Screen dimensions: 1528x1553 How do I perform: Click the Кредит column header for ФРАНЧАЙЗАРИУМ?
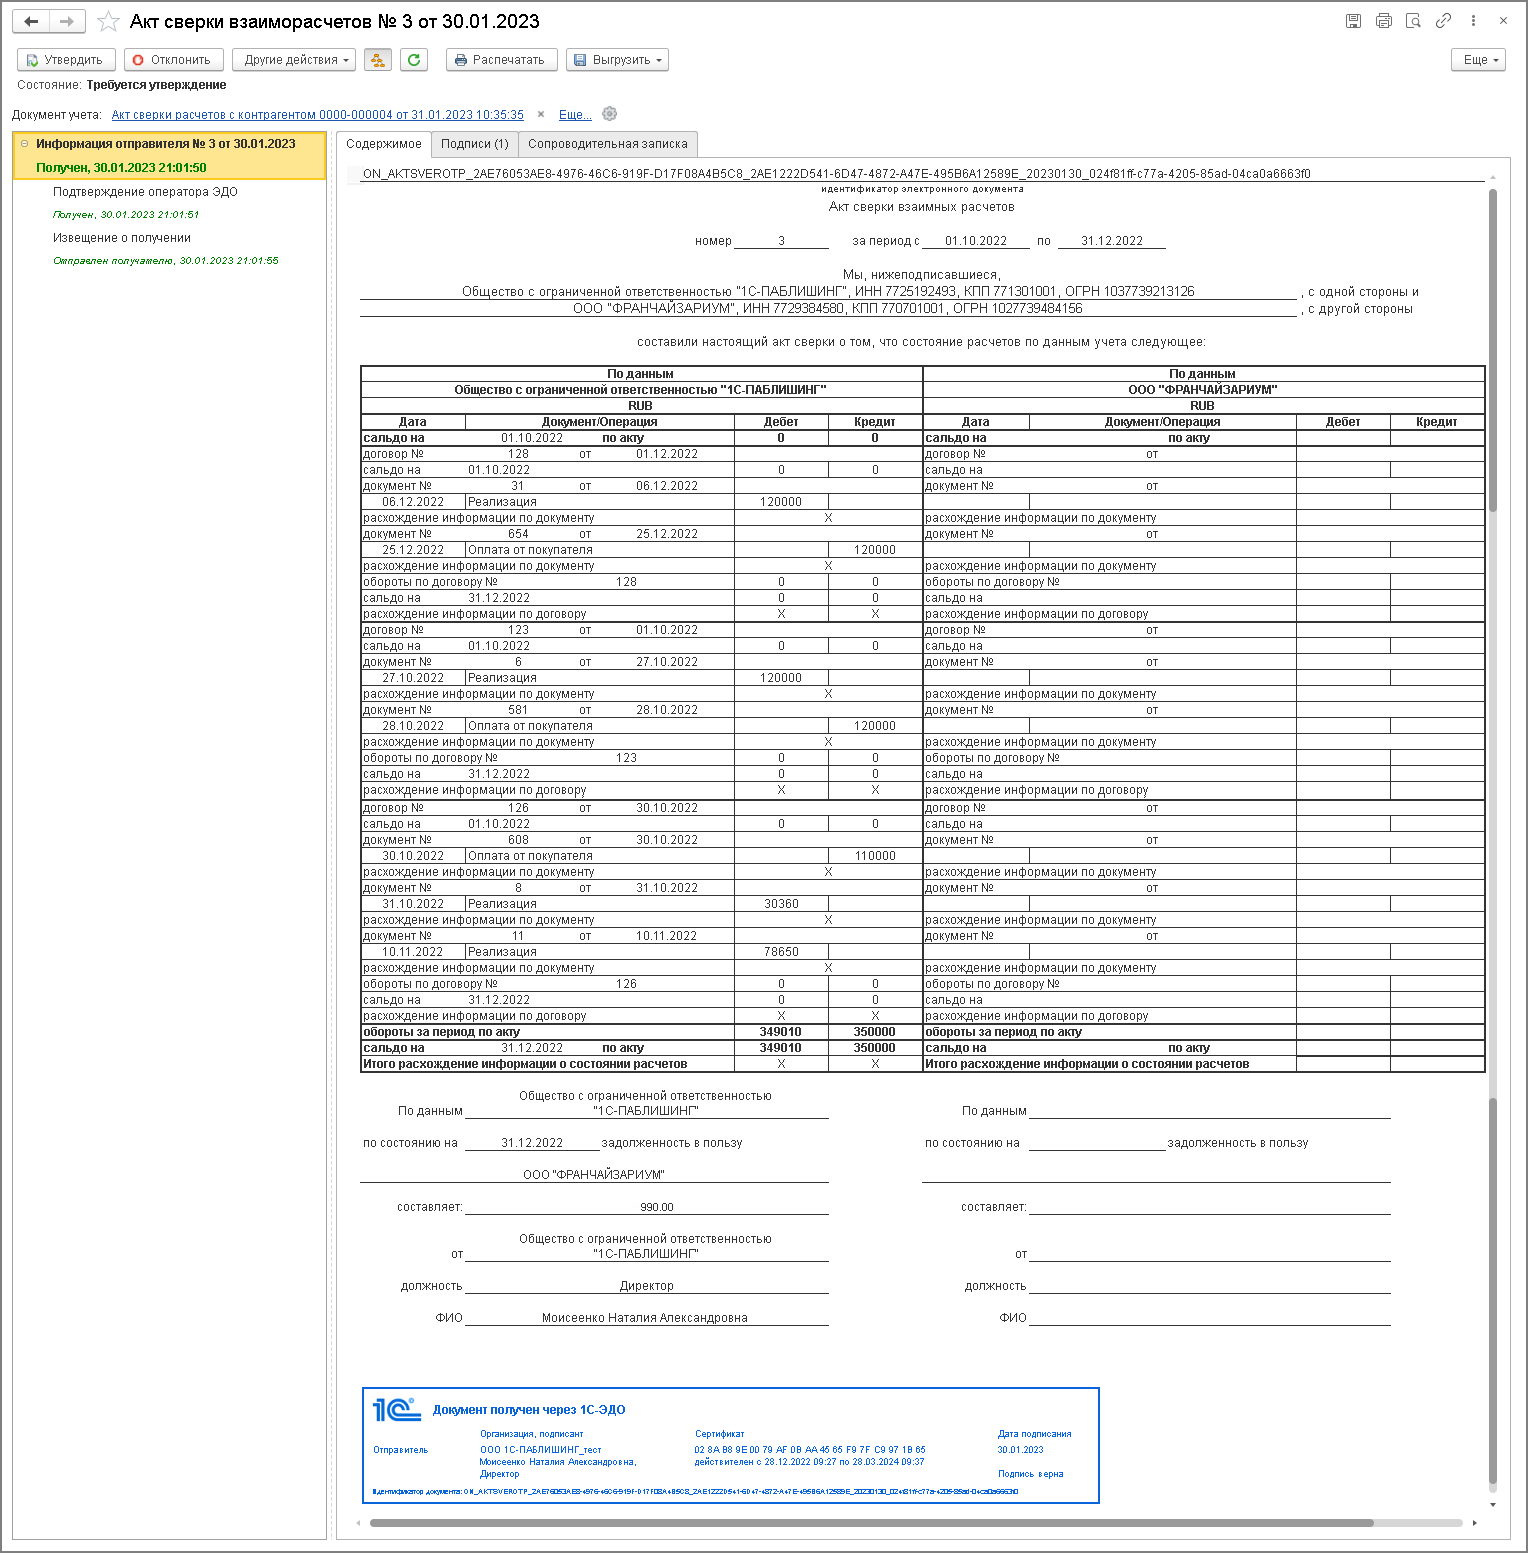pos(1437,422)
